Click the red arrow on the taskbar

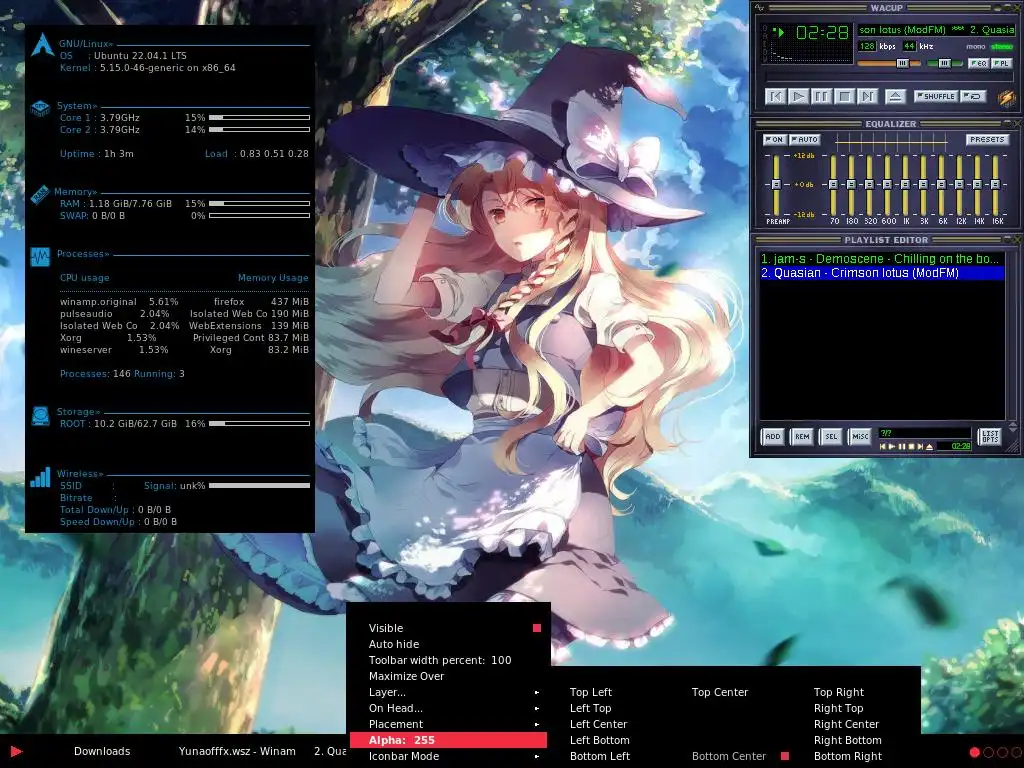(16, 752)
